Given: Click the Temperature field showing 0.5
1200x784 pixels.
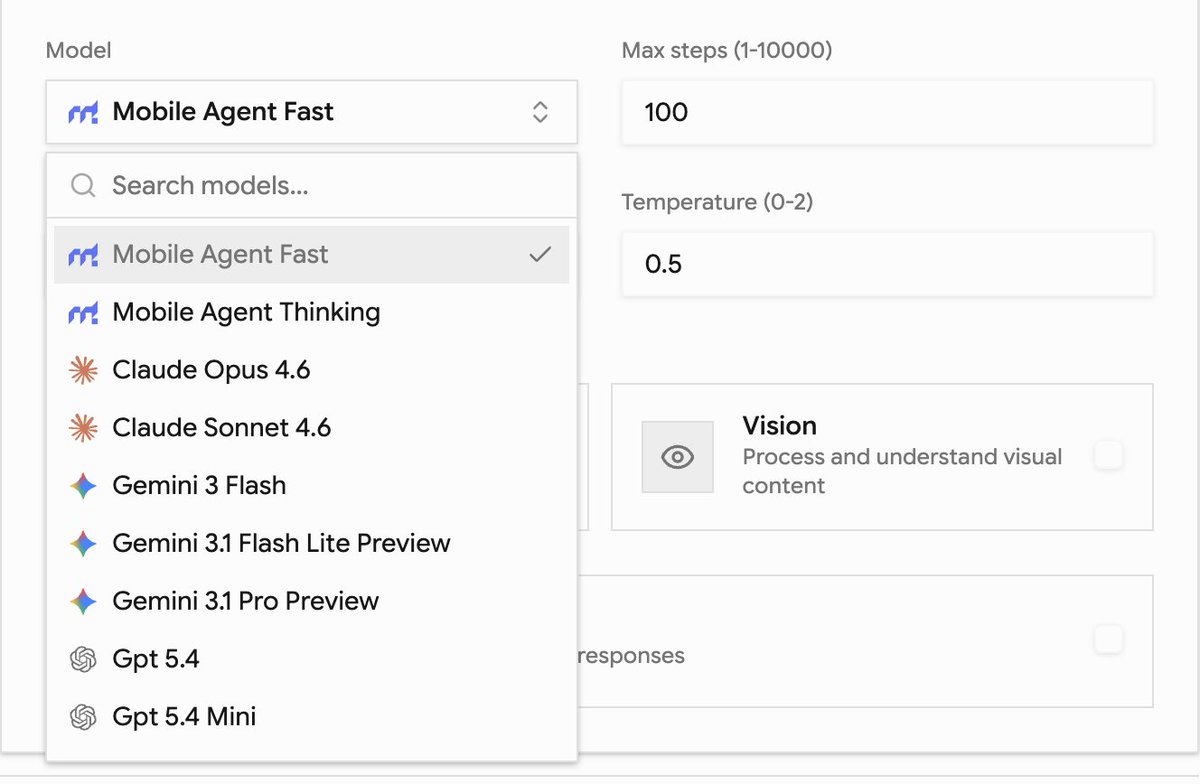Looking at the screenshot, I should 888,264.
